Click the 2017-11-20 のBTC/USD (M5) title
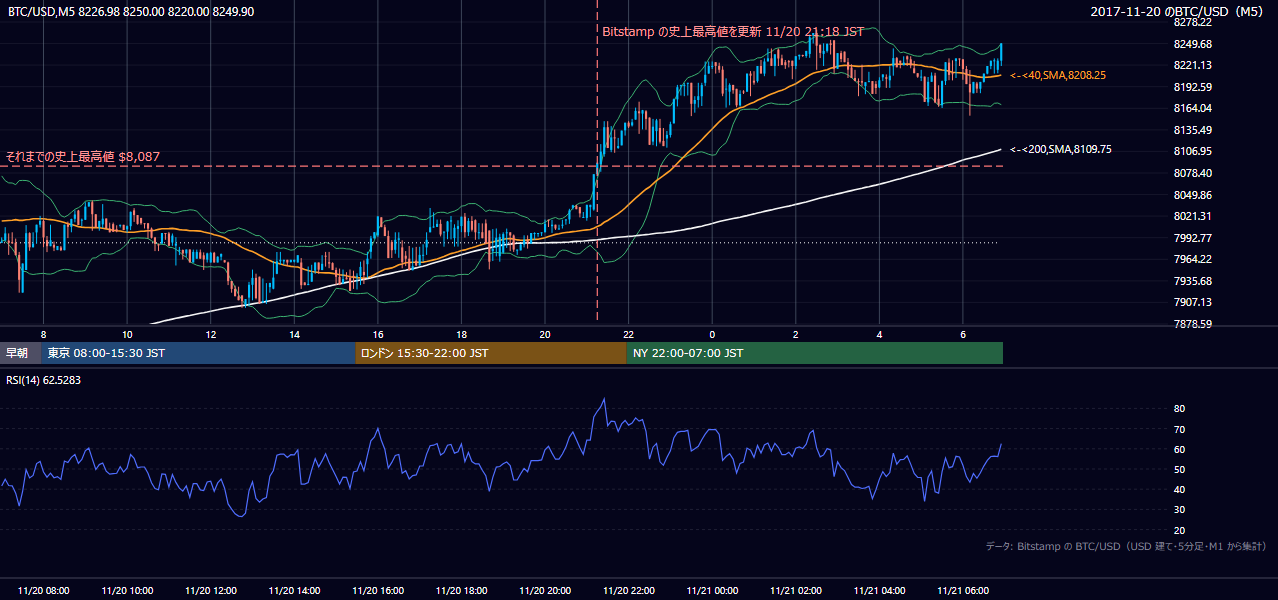Viewport: 1278px width, 600px height. [1179, 11]
